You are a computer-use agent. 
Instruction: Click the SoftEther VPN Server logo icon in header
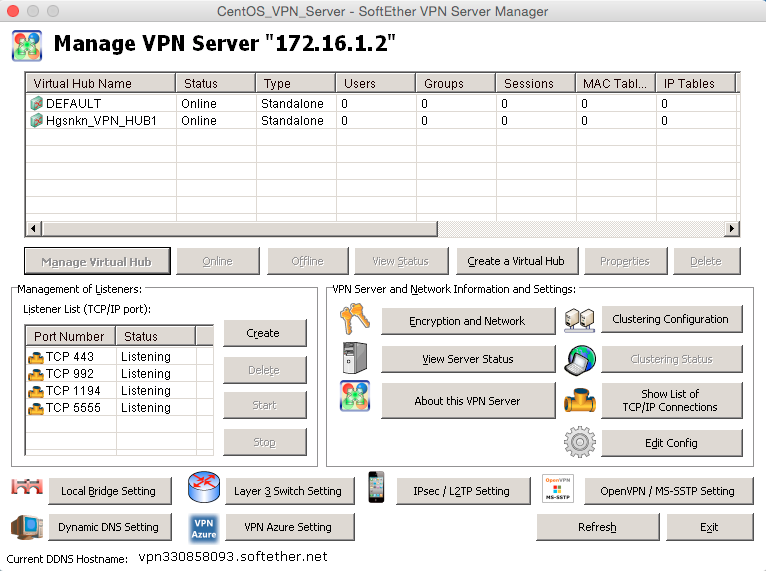(27, 45)
